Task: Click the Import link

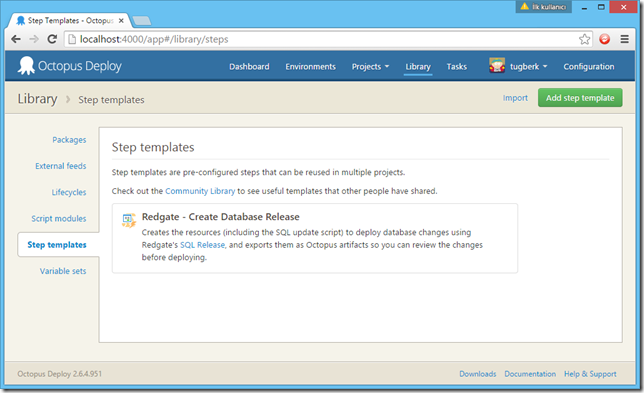Action: point(515,98)
